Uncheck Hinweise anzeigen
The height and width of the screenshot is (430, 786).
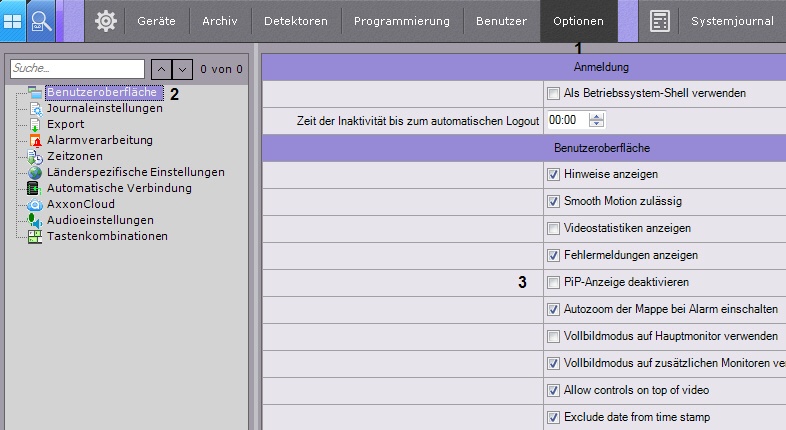click(x=554, y=174)
